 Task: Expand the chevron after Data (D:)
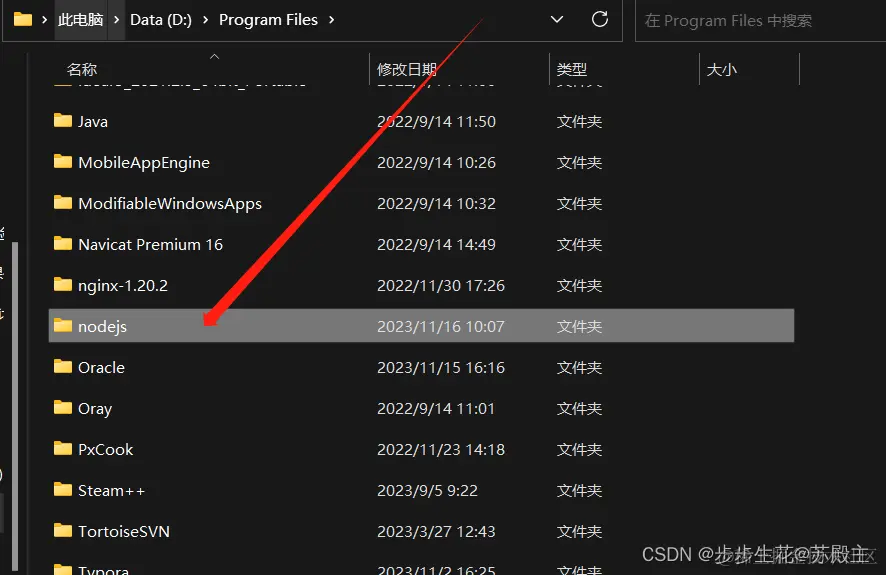tap(205, 20)
